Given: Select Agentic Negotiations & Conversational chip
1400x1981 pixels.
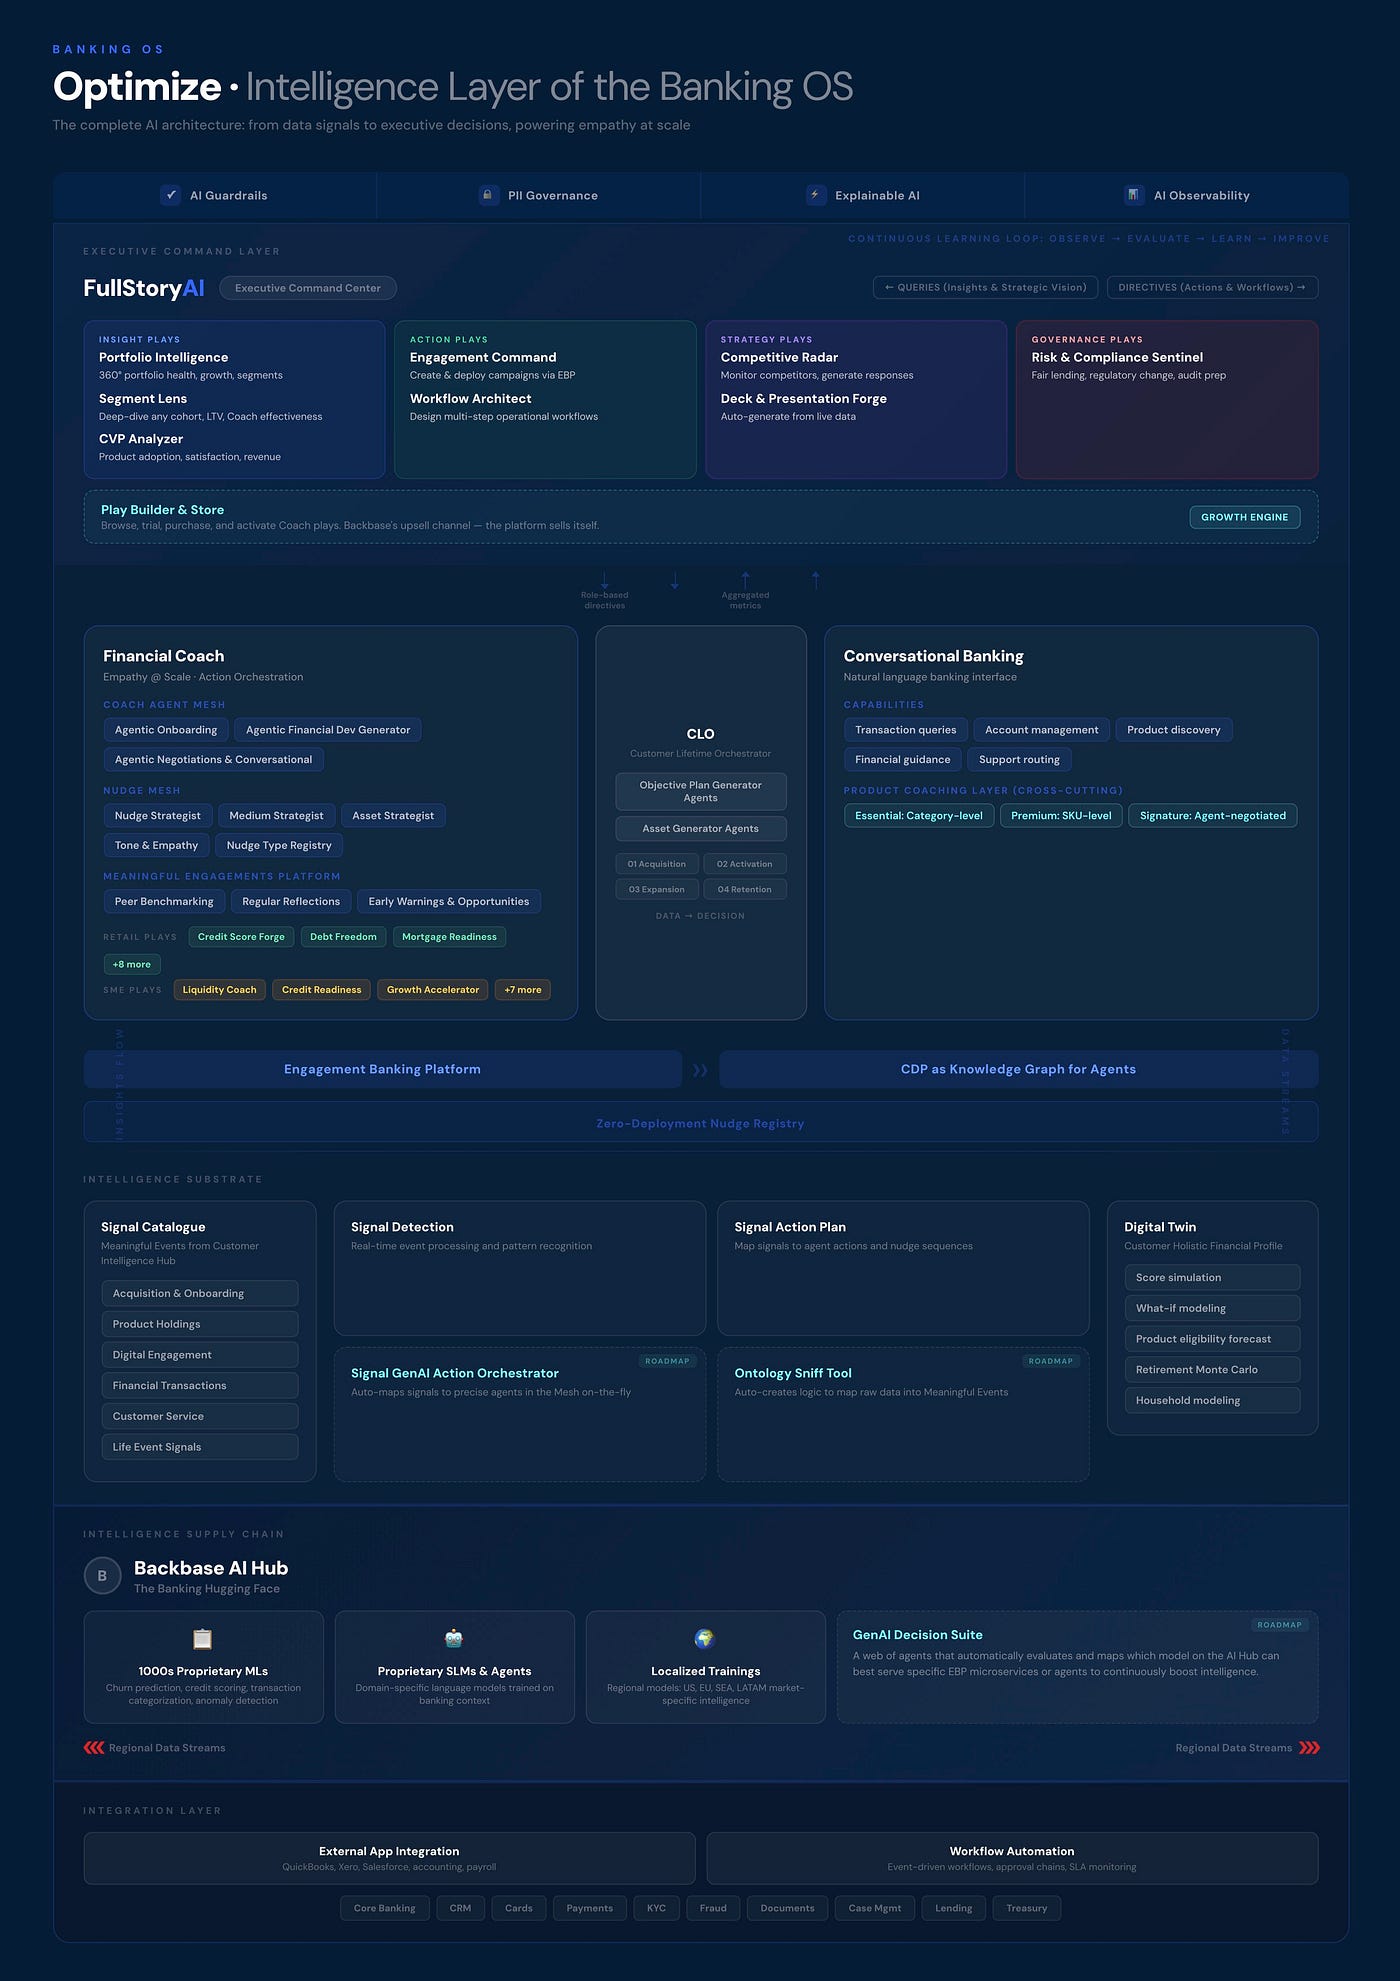Looking at the screenshot, I should coord(214,760).
